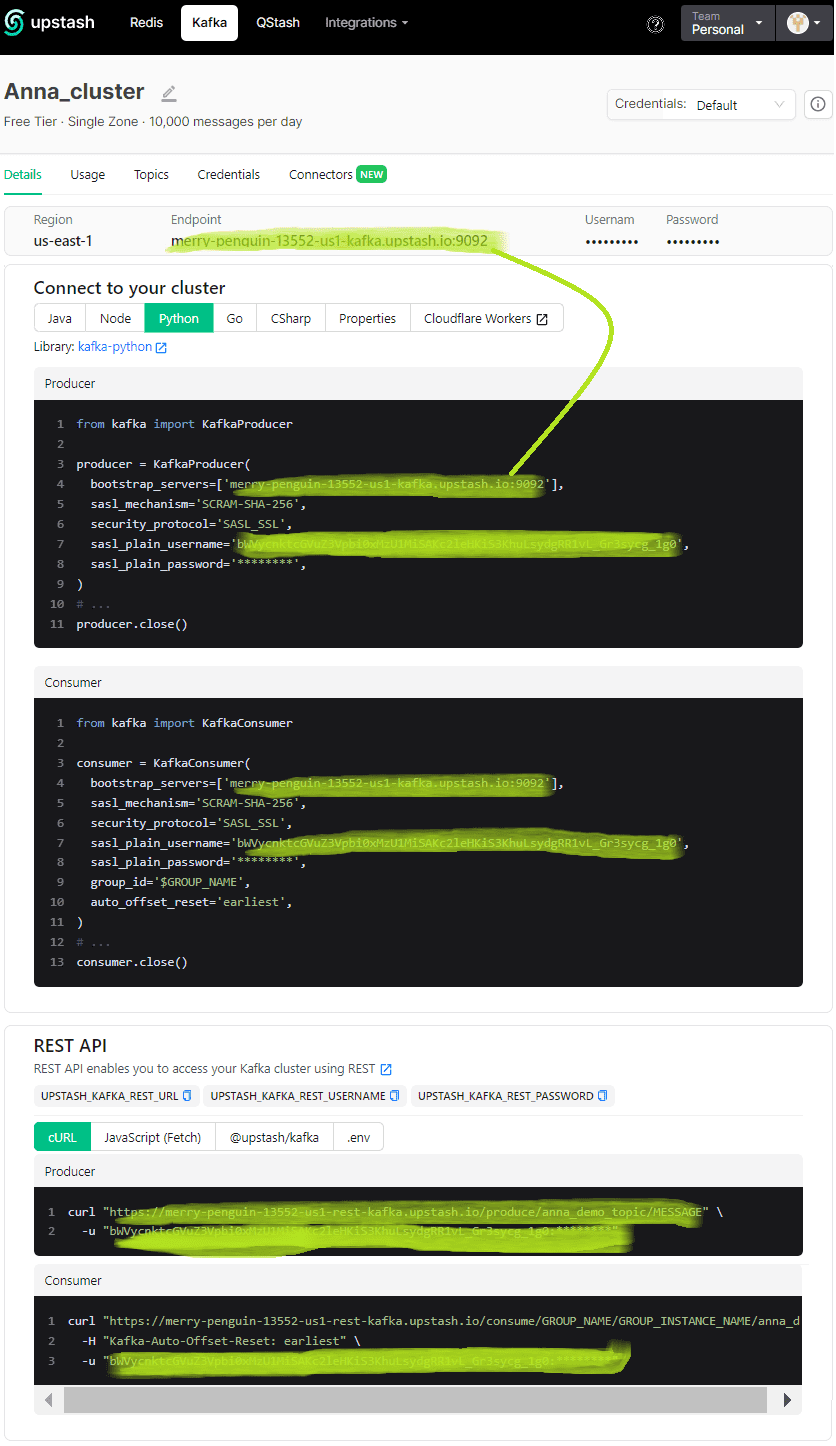Click the endpoint address value
The image size is (836, 1446).
(329, 241)
